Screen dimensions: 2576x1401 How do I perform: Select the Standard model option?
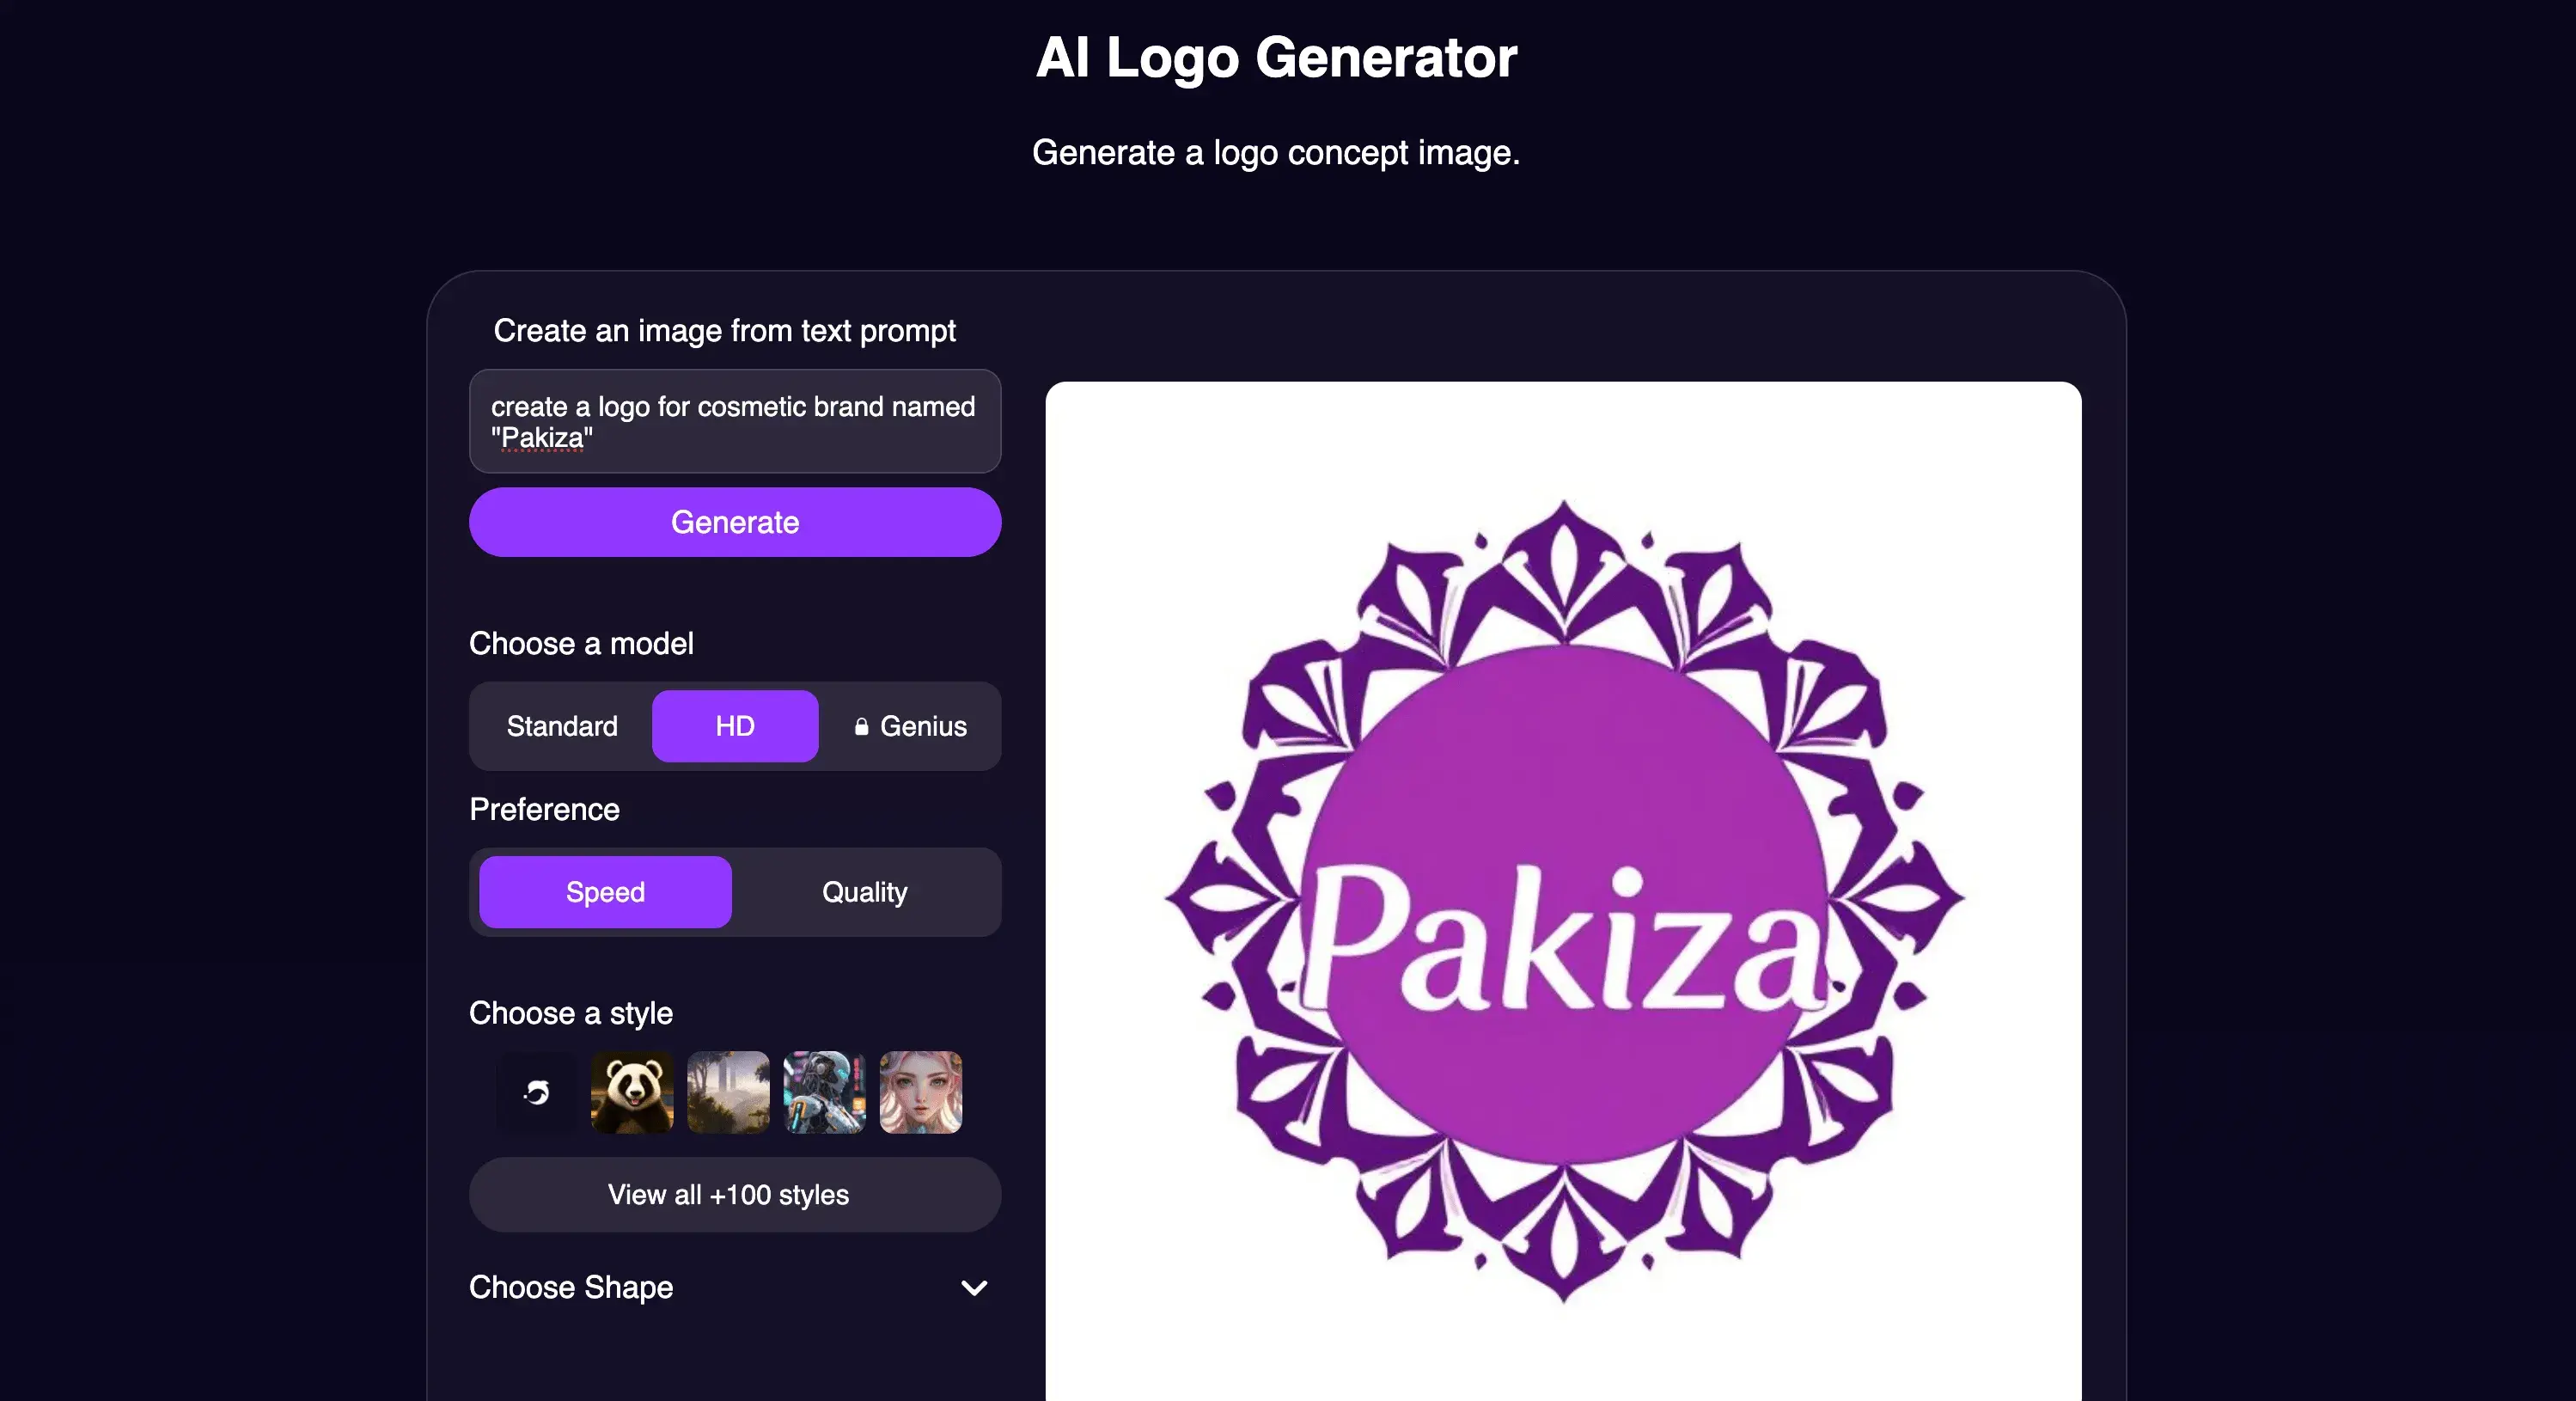point(562,726)
